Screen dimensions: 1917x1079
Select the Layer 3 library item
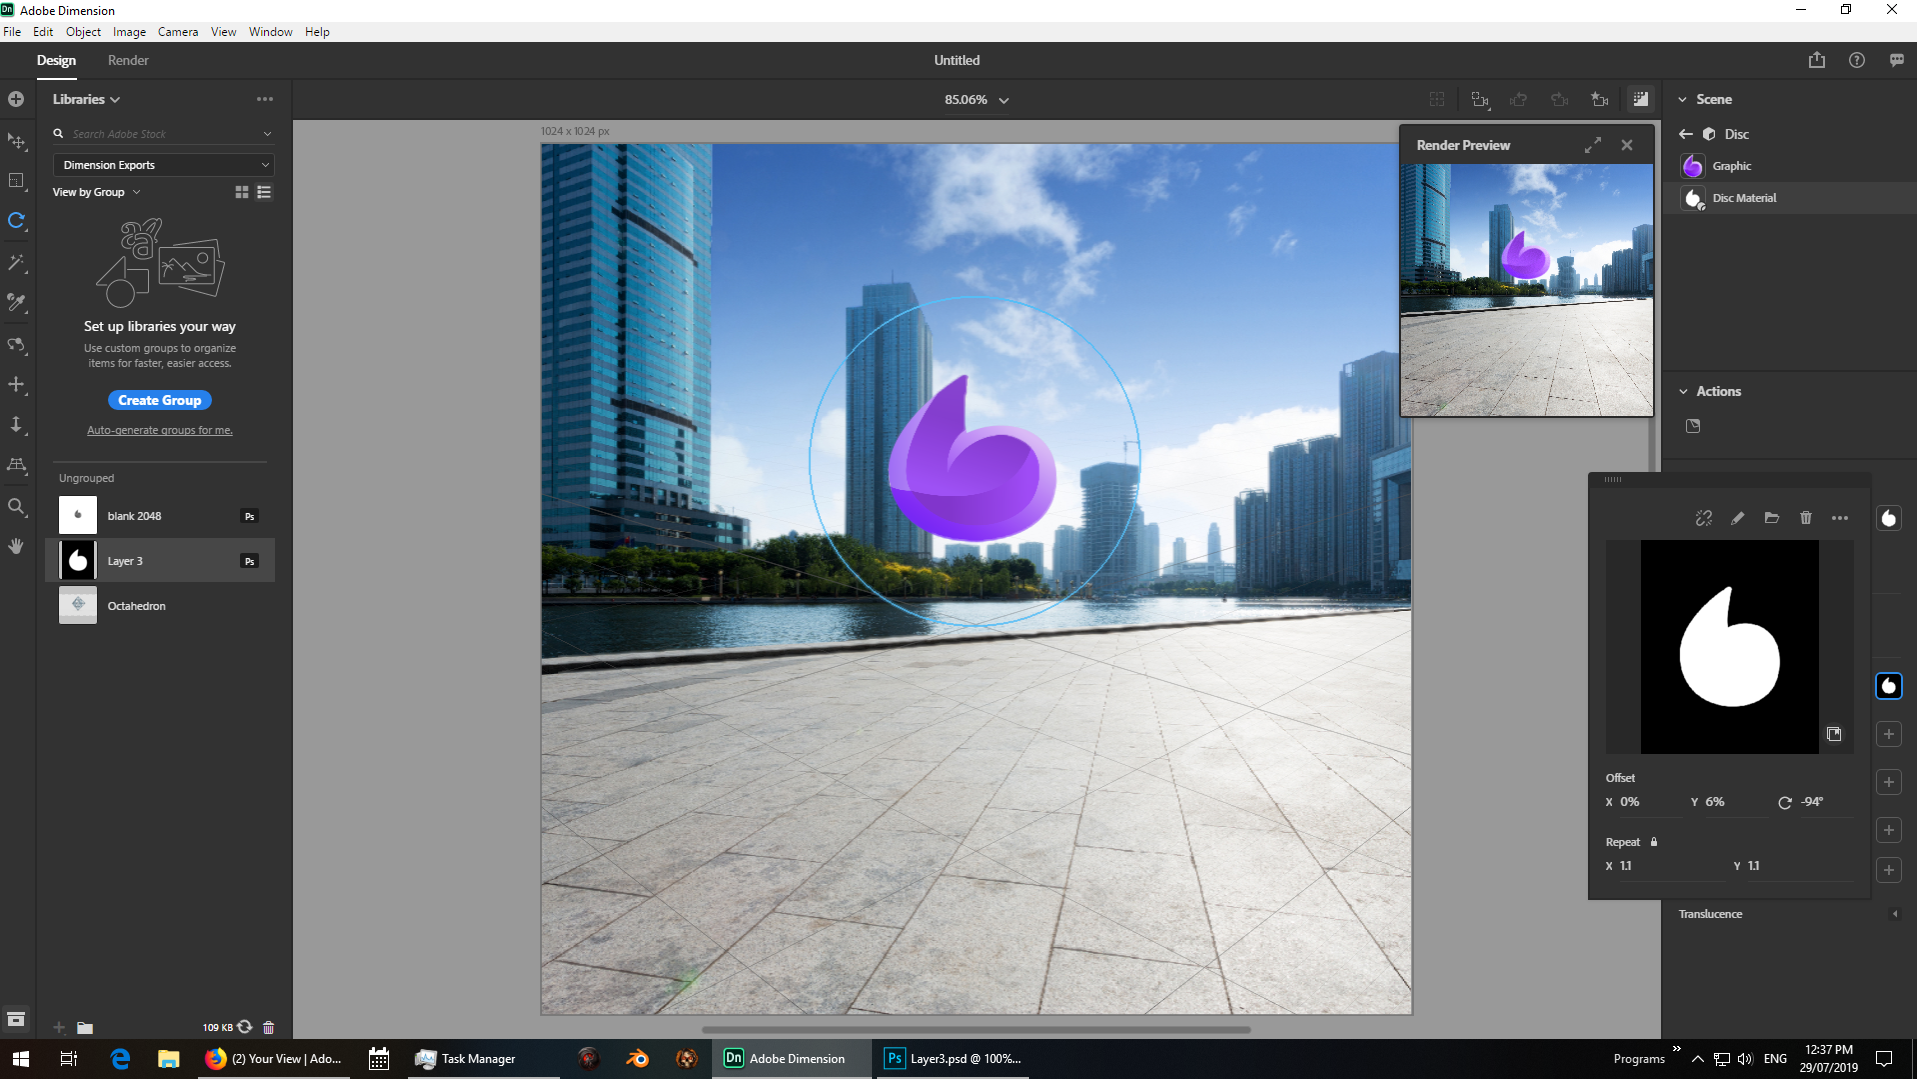point(160,561)
